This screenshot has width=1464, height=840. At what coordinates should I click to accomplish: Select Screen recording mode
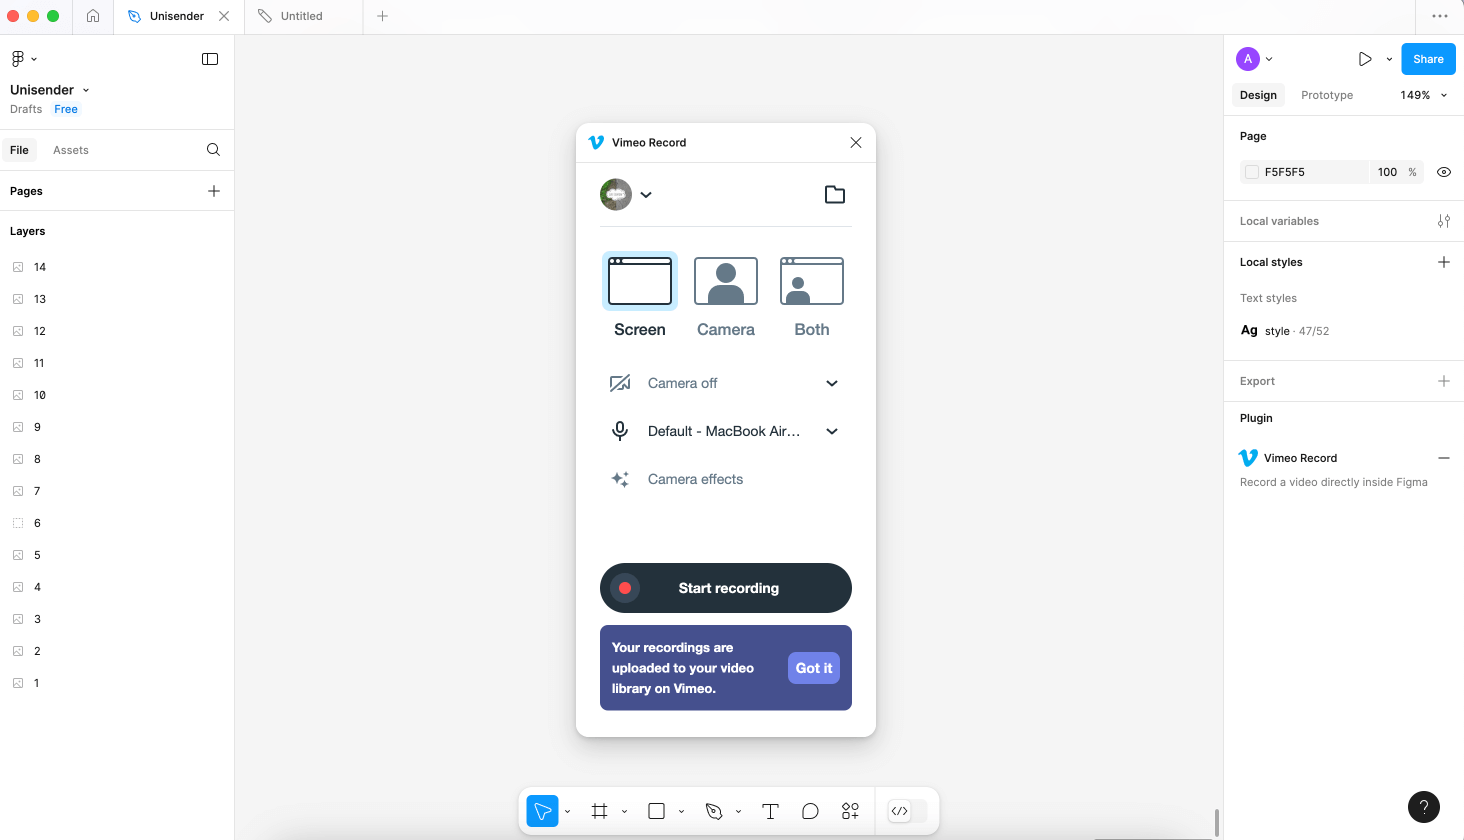pyautogui.click(x=640, y=295)
